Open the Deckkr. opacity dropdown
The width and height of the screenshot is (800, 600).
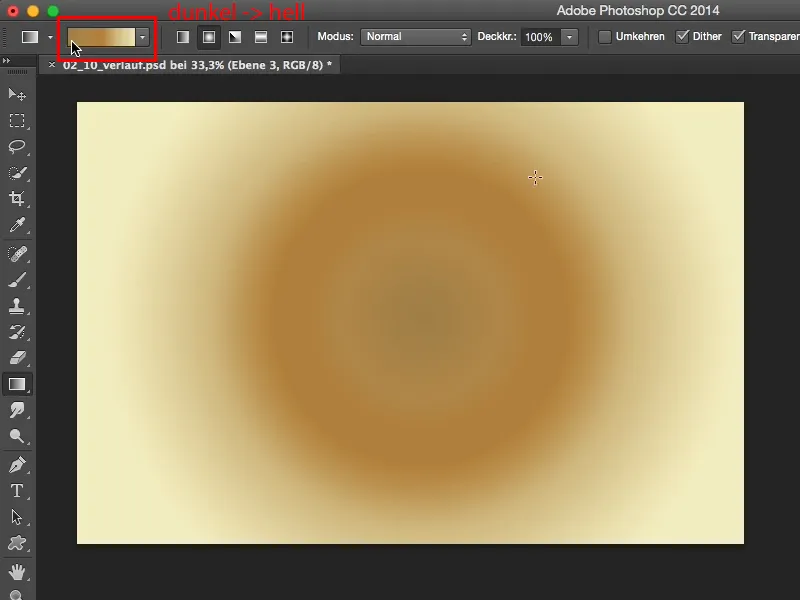click(568, 36)
